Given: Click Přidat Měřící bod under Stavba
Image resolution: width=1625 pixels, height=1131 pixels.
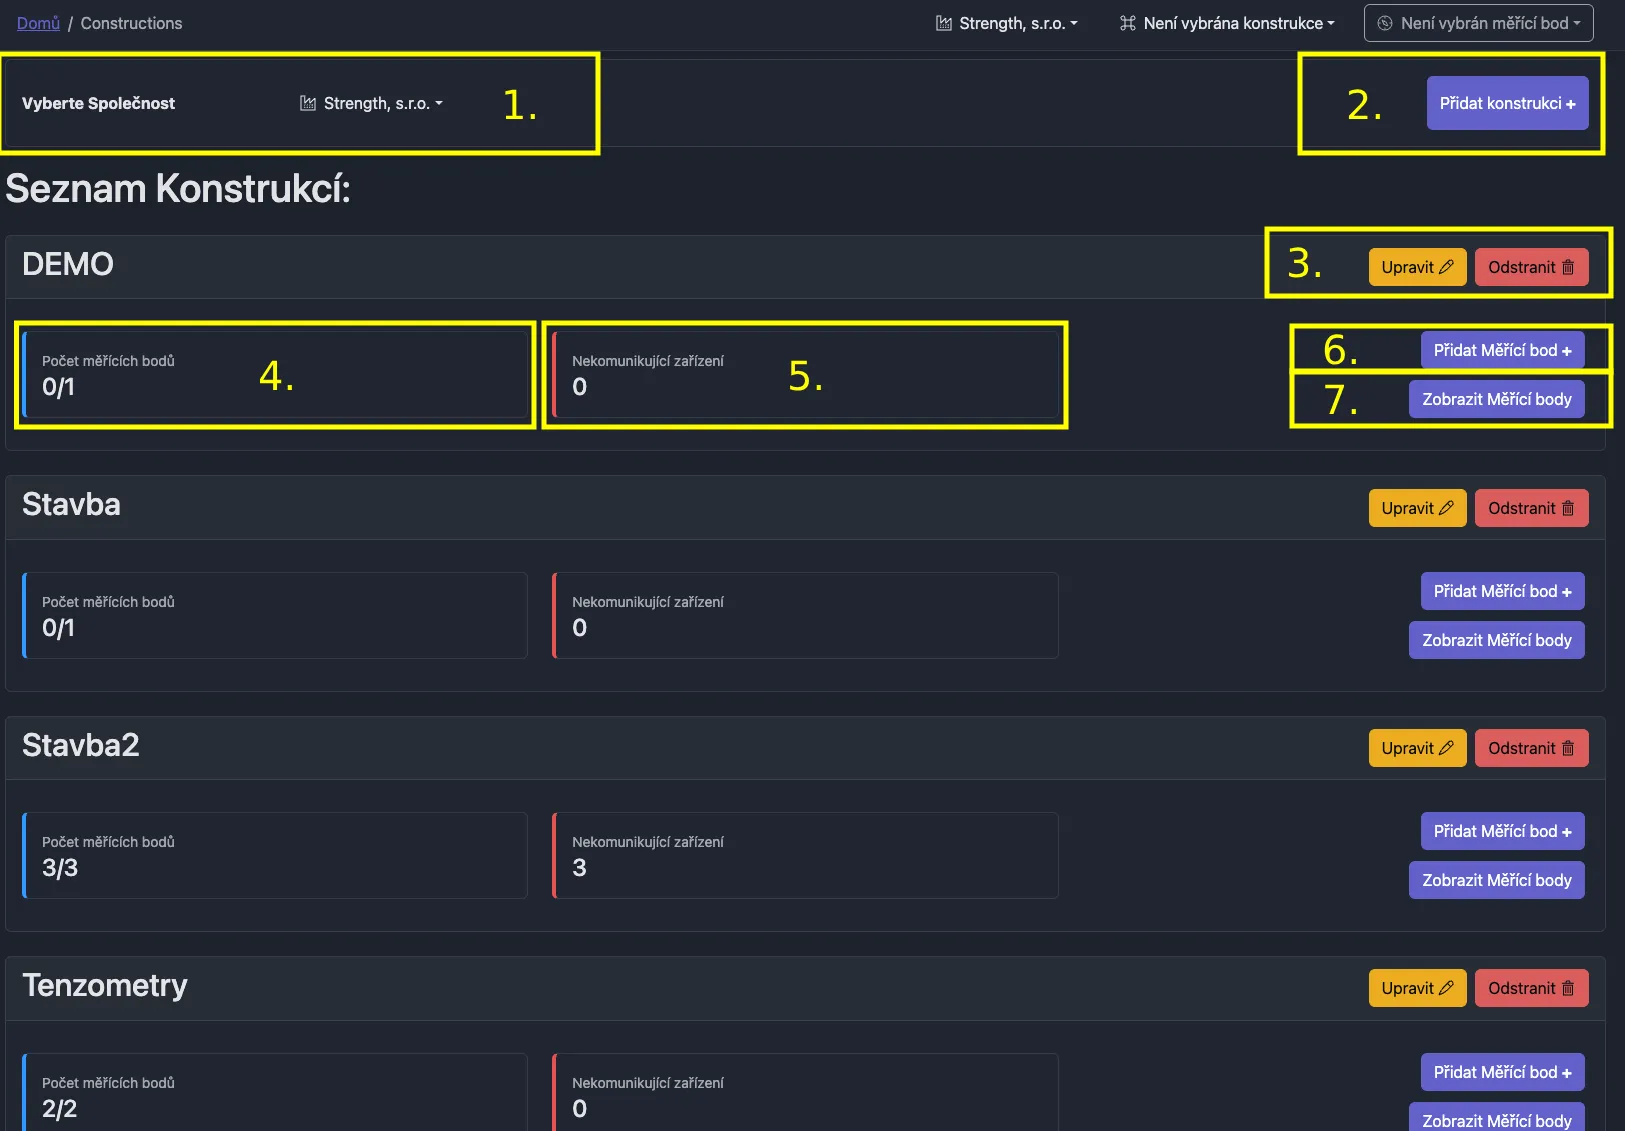Looking at the screenshot, I should coord(1502,591).
